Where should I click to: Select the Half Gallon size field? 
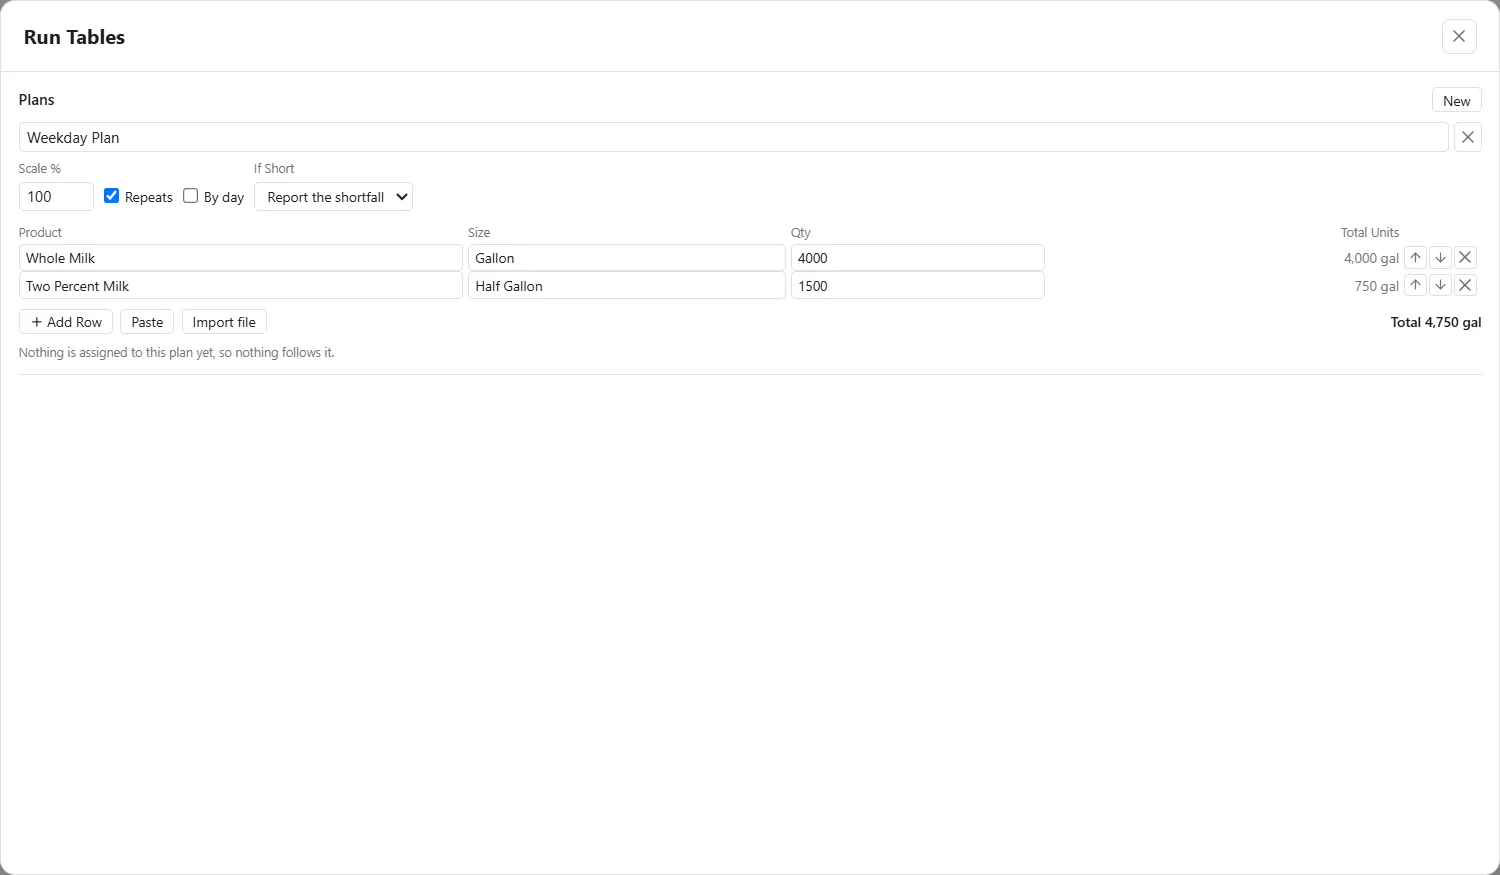click(626, 286)
